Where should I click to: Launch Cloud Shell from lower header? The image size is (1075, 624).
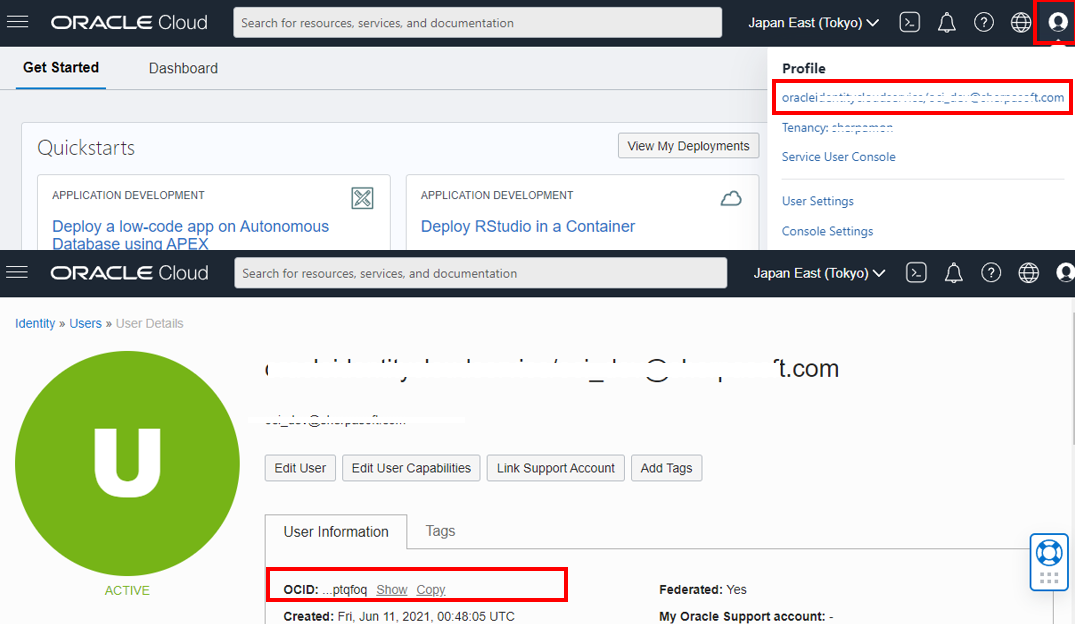point(916,273)
